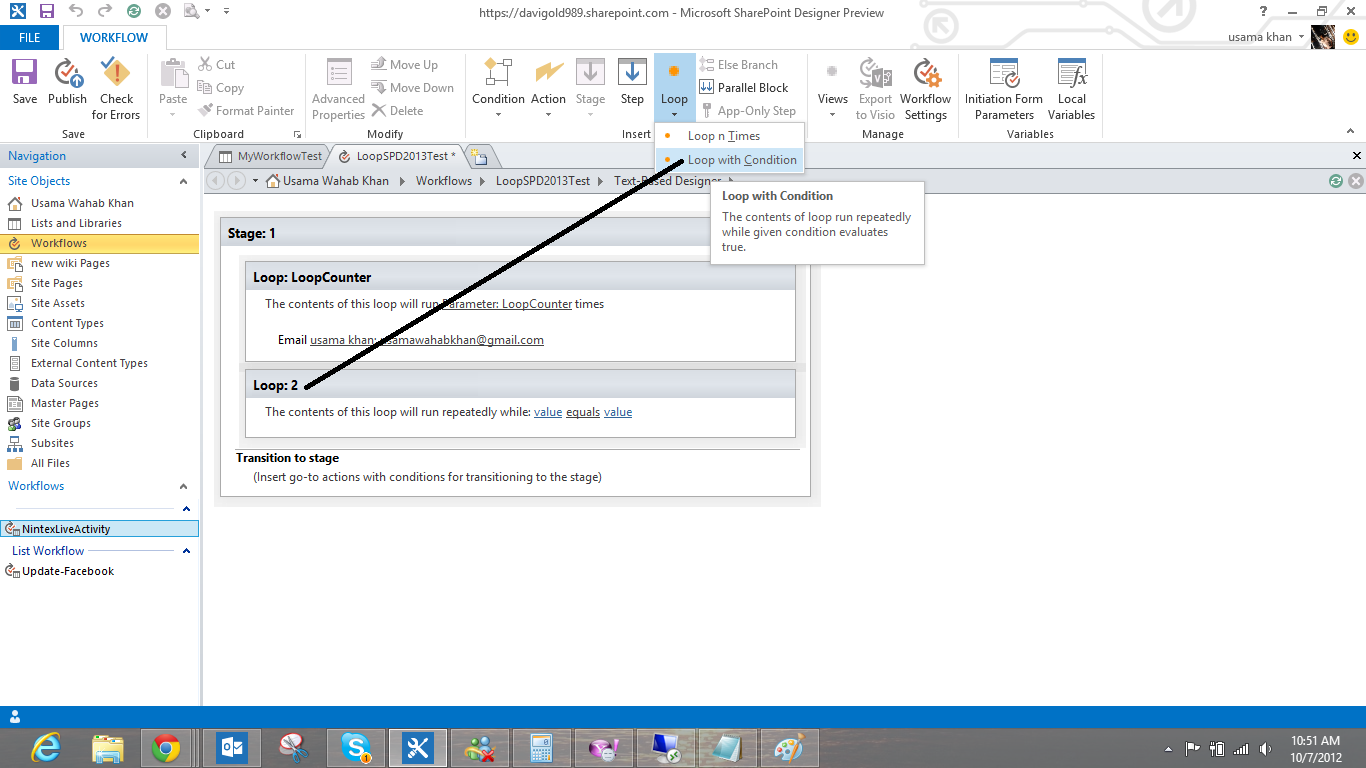Switch to MyWorkflowTest document tab

(270, 156)
